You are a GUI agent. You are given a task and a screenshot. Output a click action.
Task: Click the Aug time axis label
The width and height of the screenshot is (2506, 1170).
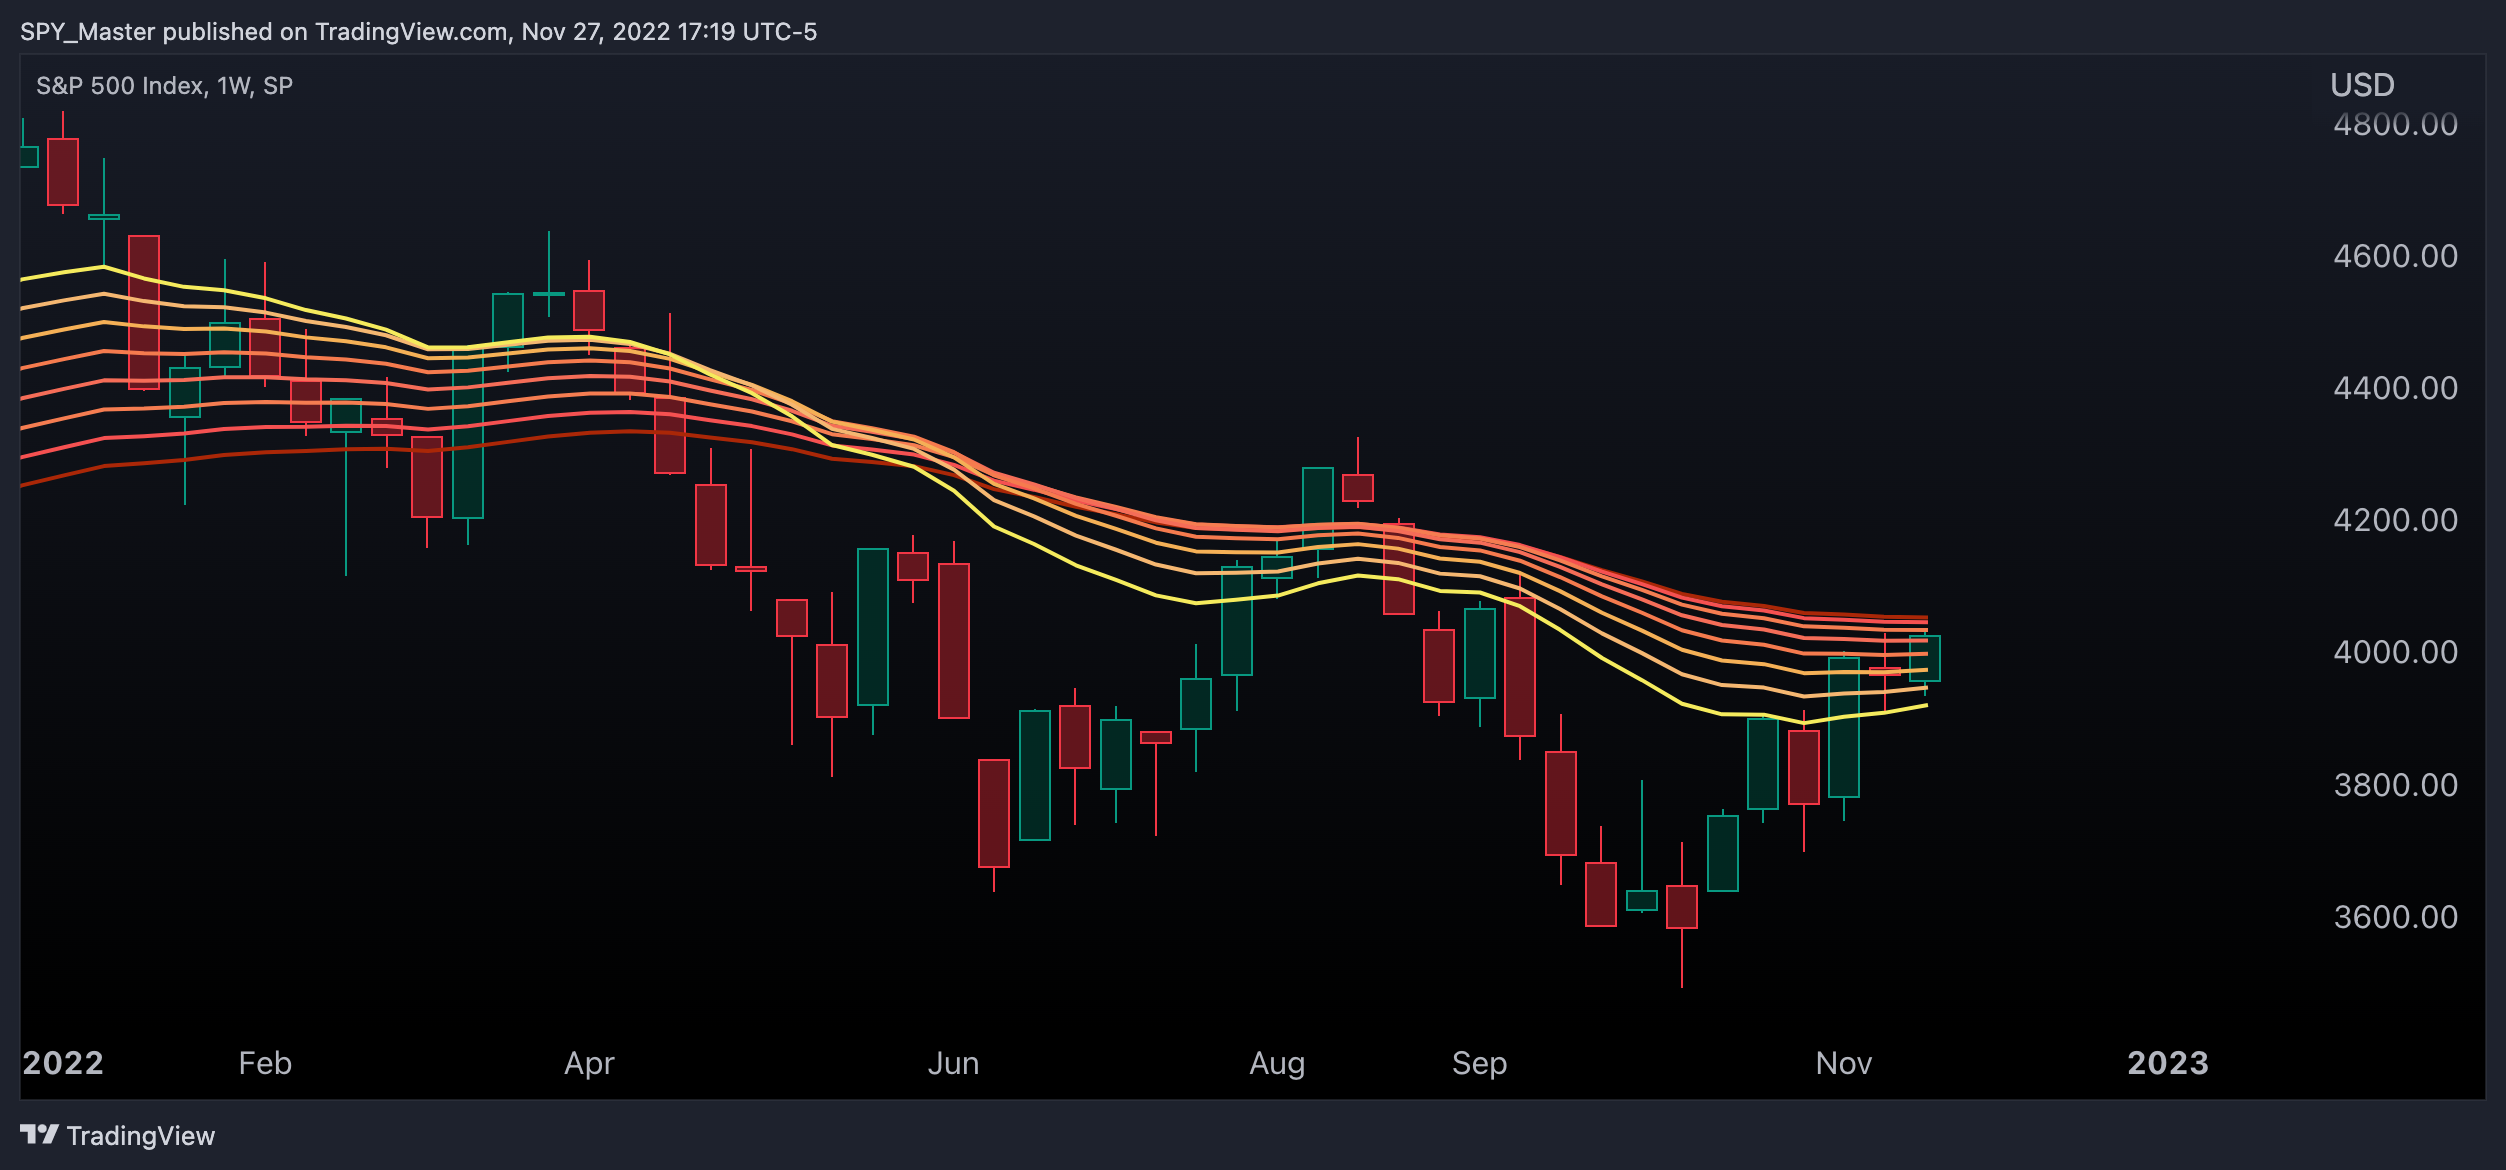pyautogui.click(x=1277, y=1063)
